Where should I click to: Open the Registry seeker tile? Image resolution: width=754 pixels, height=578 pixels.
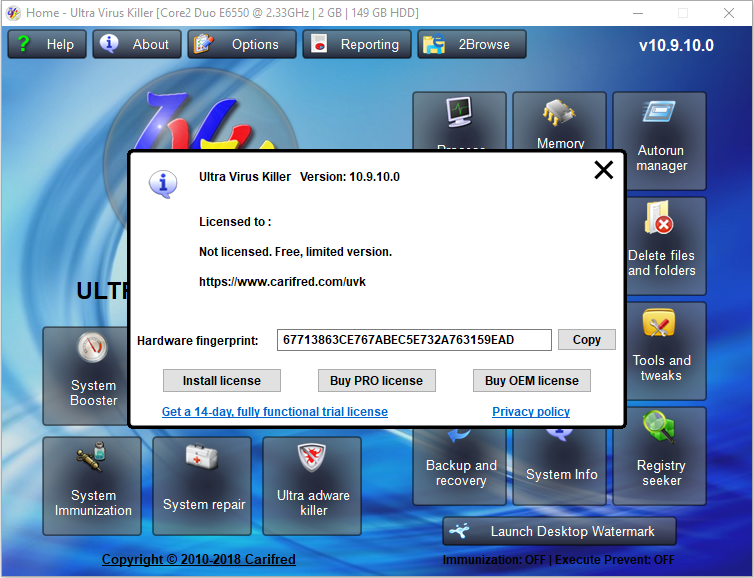coord(659,456)
